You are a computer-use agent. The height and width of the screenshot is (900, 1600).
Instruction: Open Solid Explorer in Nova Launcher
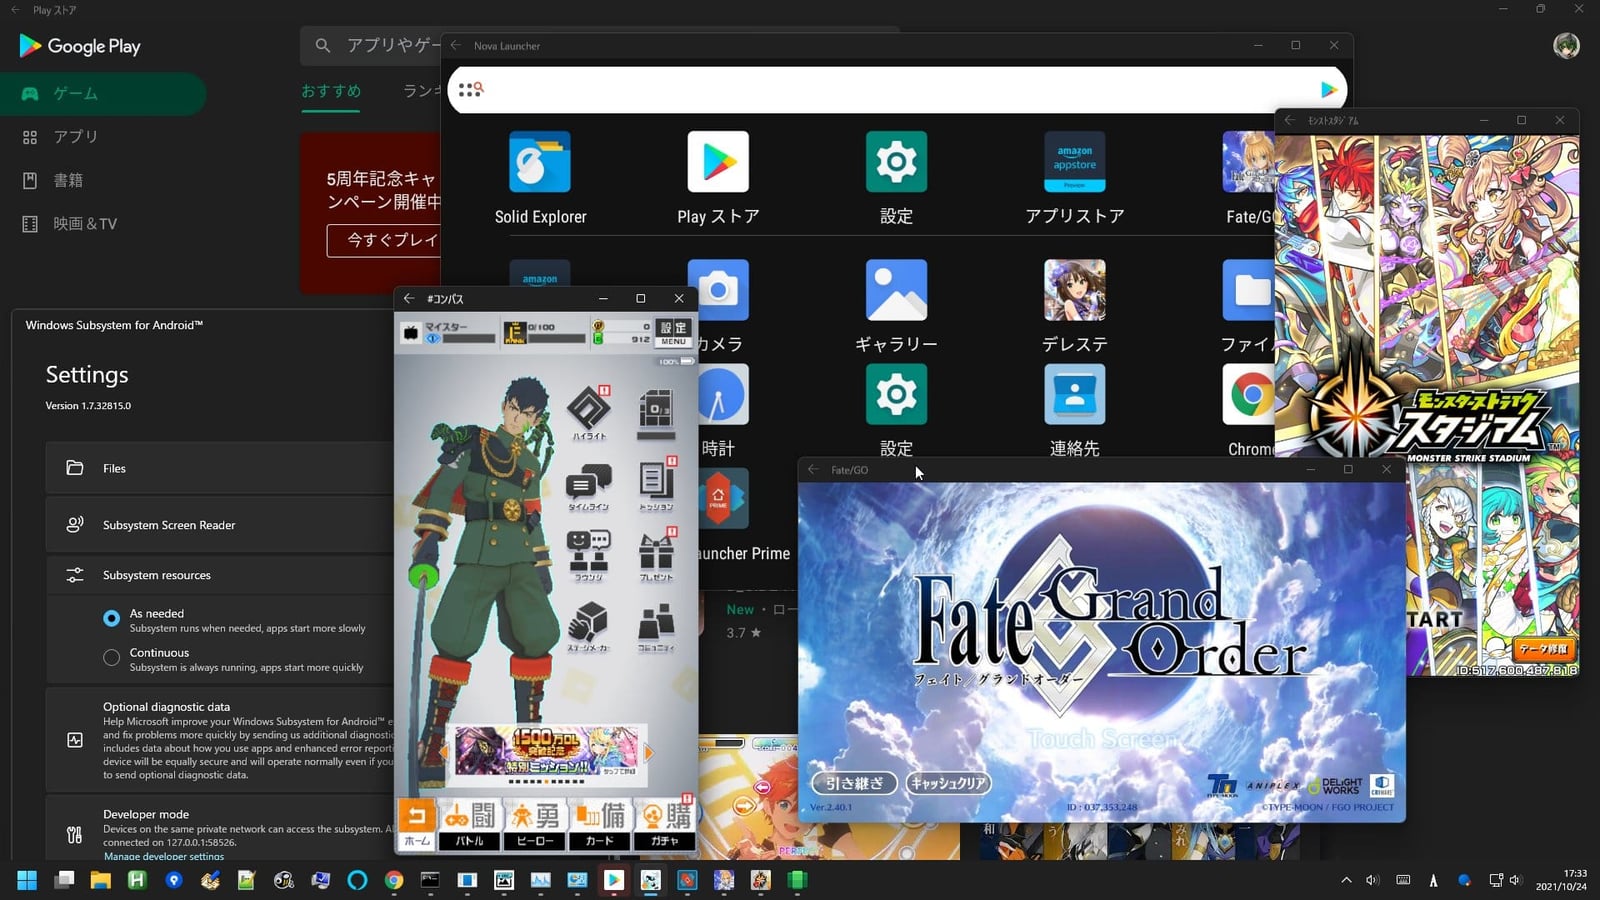click(540, 163)
